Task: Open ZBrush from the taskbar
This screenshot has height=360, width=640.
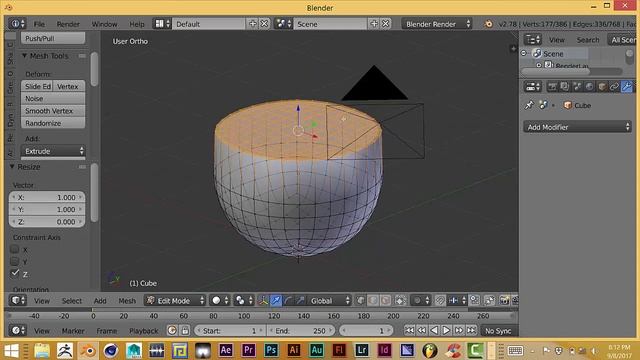Action: [64, 350]
